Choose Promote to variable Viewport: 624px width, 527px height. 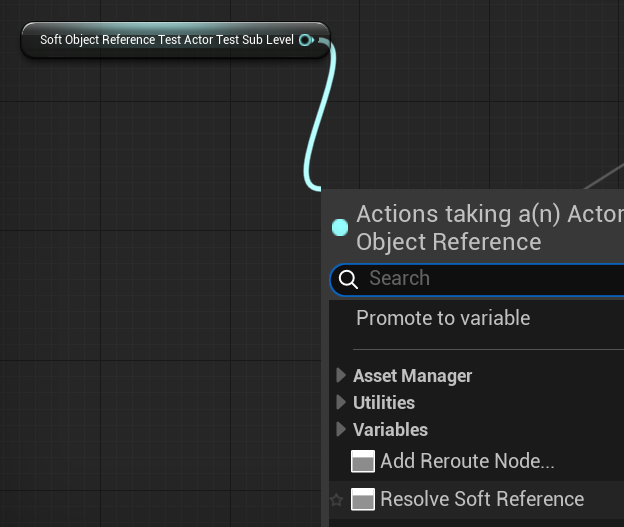coord(443,318)
